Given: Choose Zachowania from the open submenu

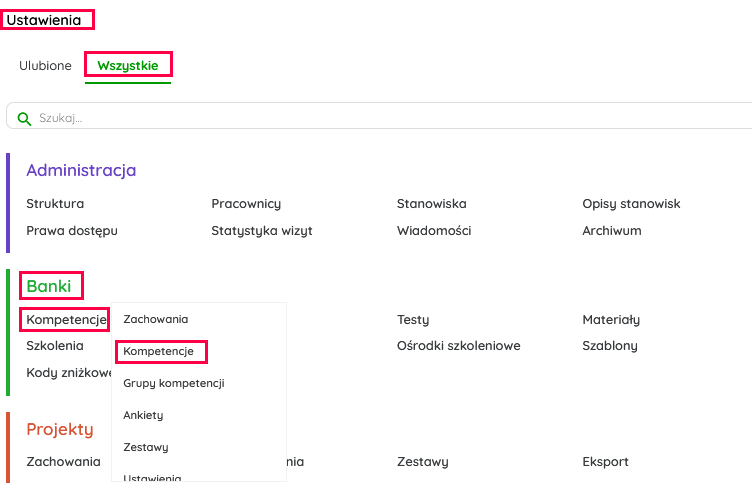Looking at the screenshot, I should click(156, 319).
